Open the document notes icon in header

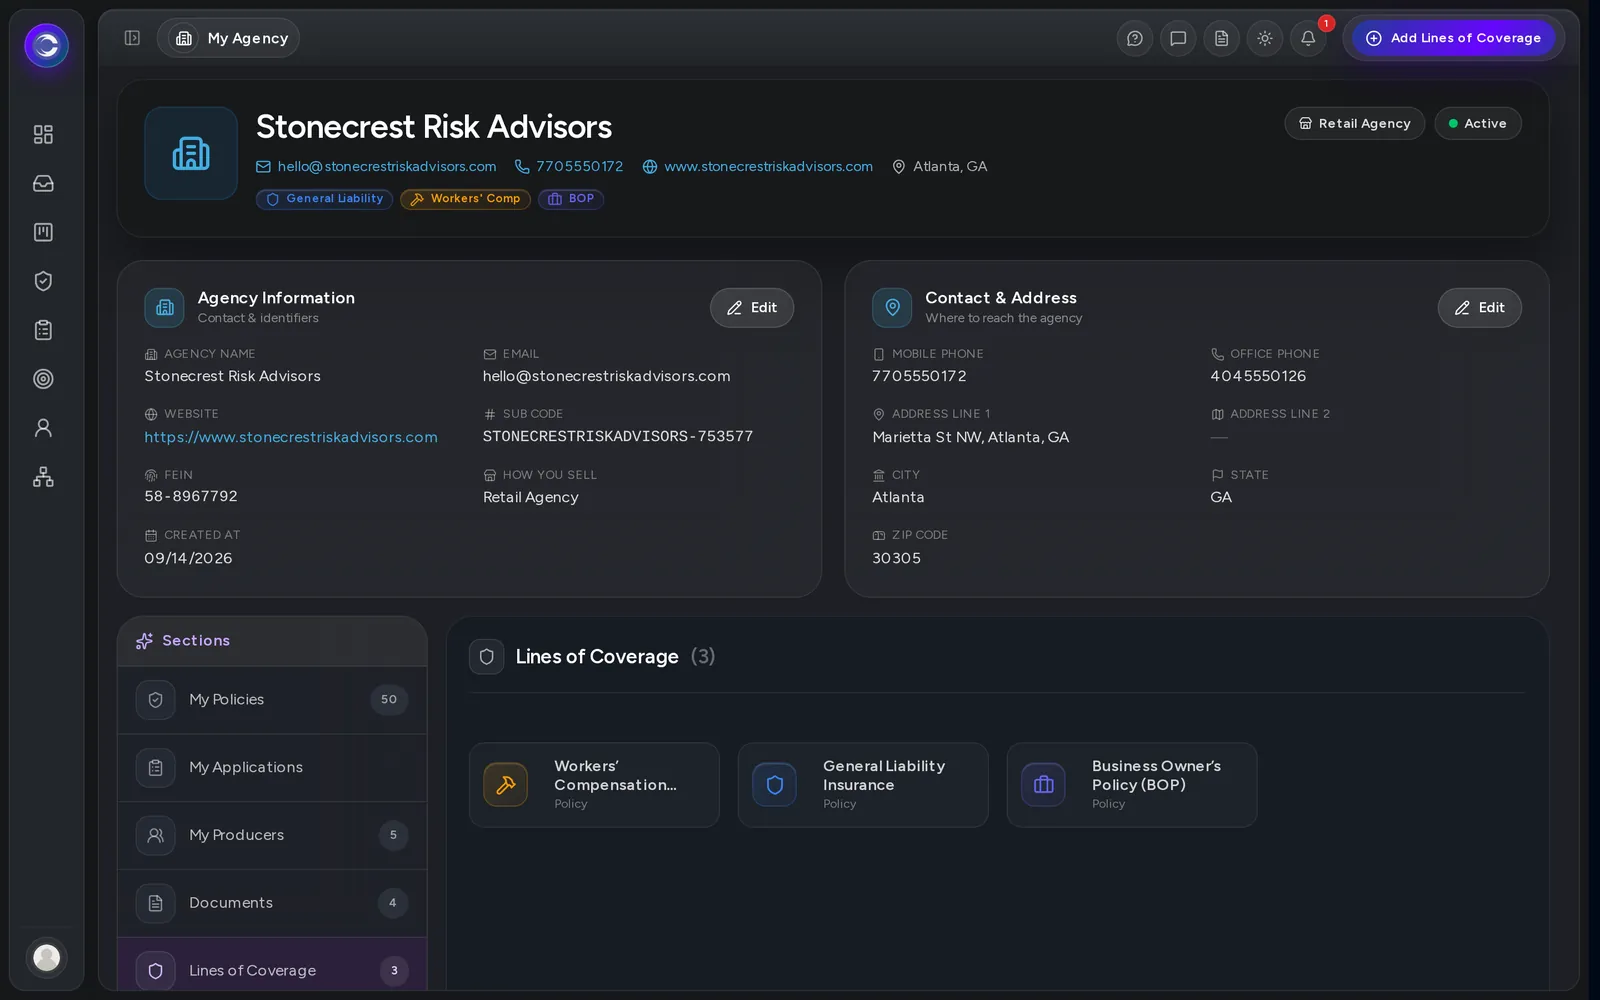pyautogui.click(x=1221, y=38)
